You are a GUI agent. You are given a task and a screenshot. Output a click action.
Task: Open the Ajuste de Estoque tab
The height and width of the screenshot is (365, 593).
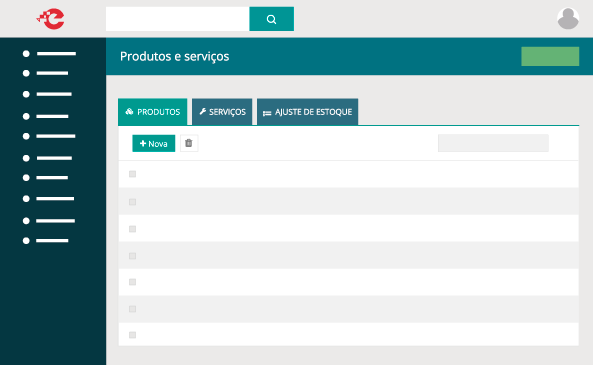tap(307, 112)
